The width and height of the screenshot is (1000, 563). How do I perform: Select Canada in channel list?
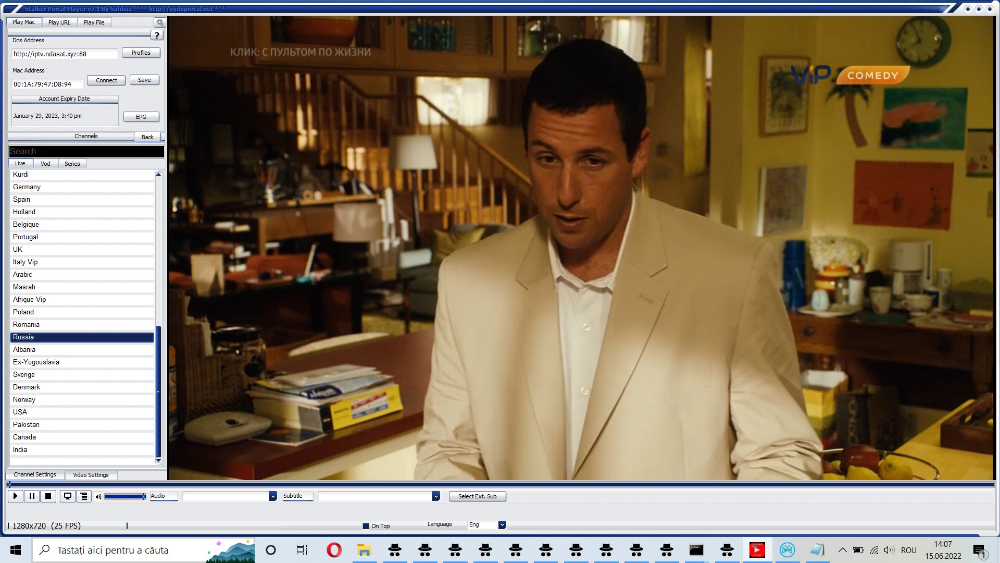tap(82, 437)
